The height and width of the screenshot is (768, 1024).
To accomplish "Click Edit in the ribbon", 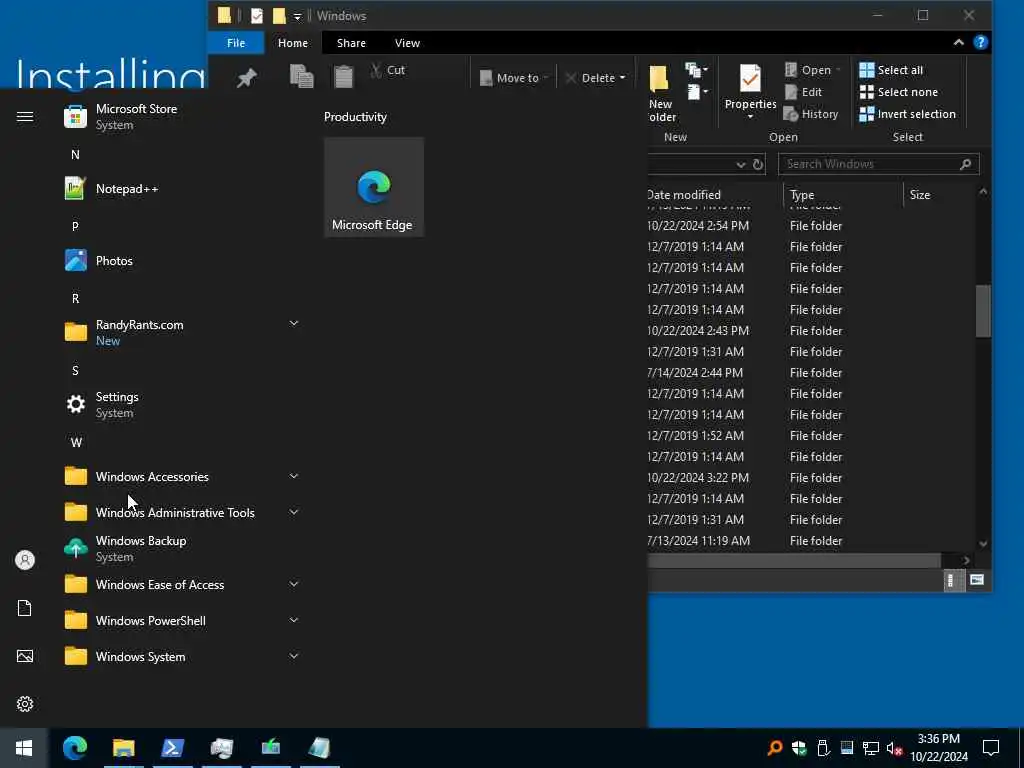I will 803,92.
